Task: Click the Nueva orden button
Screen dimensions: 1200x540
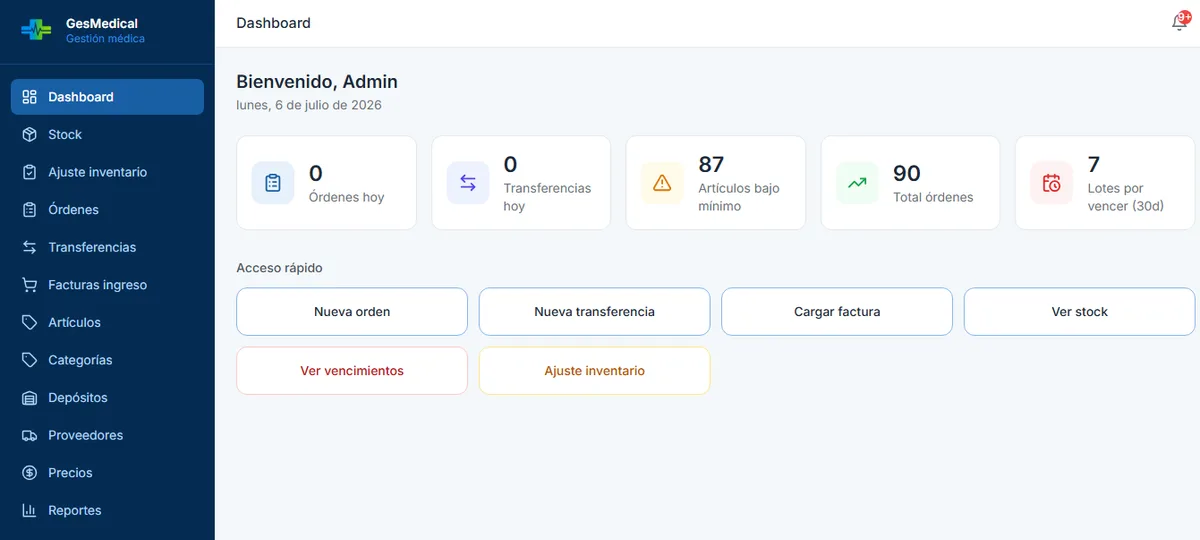Action: point(352,312)
